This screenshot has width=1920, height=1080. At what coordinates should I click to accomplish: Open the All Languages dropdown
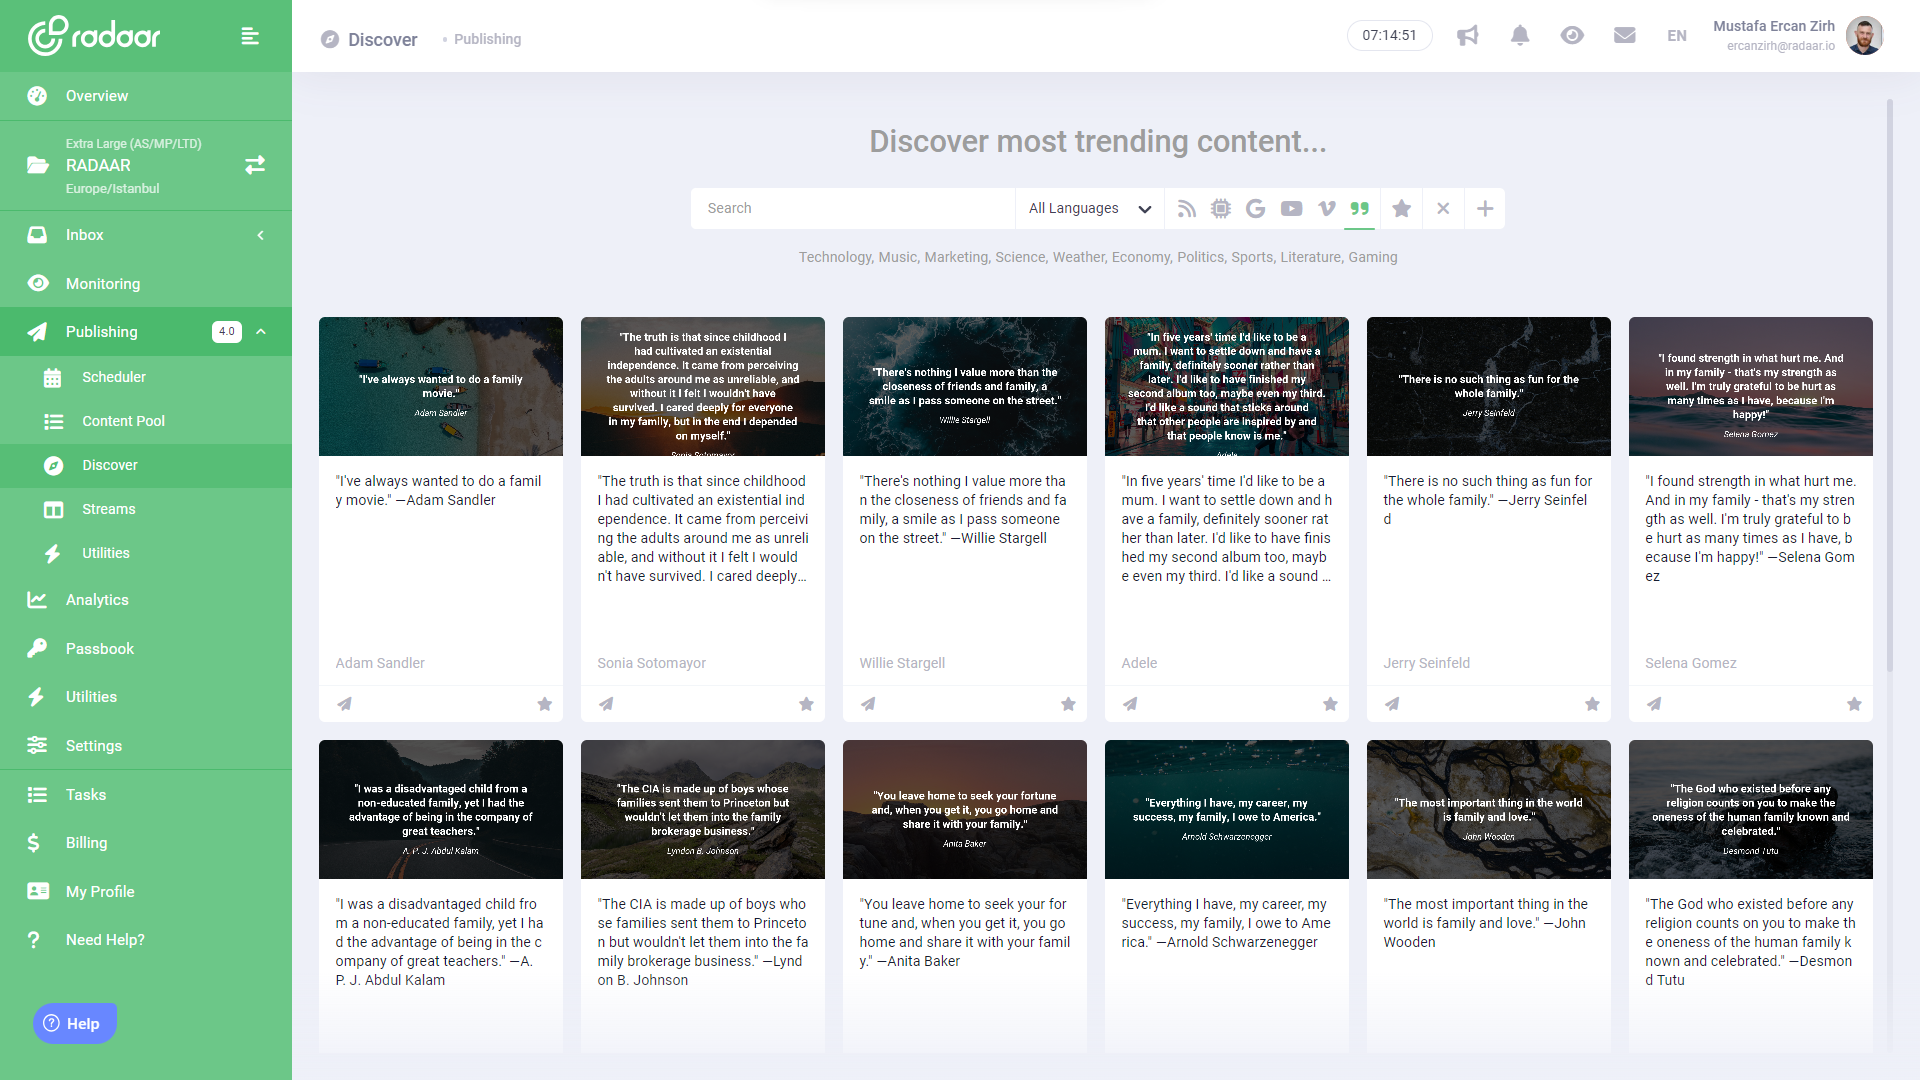1089,209
